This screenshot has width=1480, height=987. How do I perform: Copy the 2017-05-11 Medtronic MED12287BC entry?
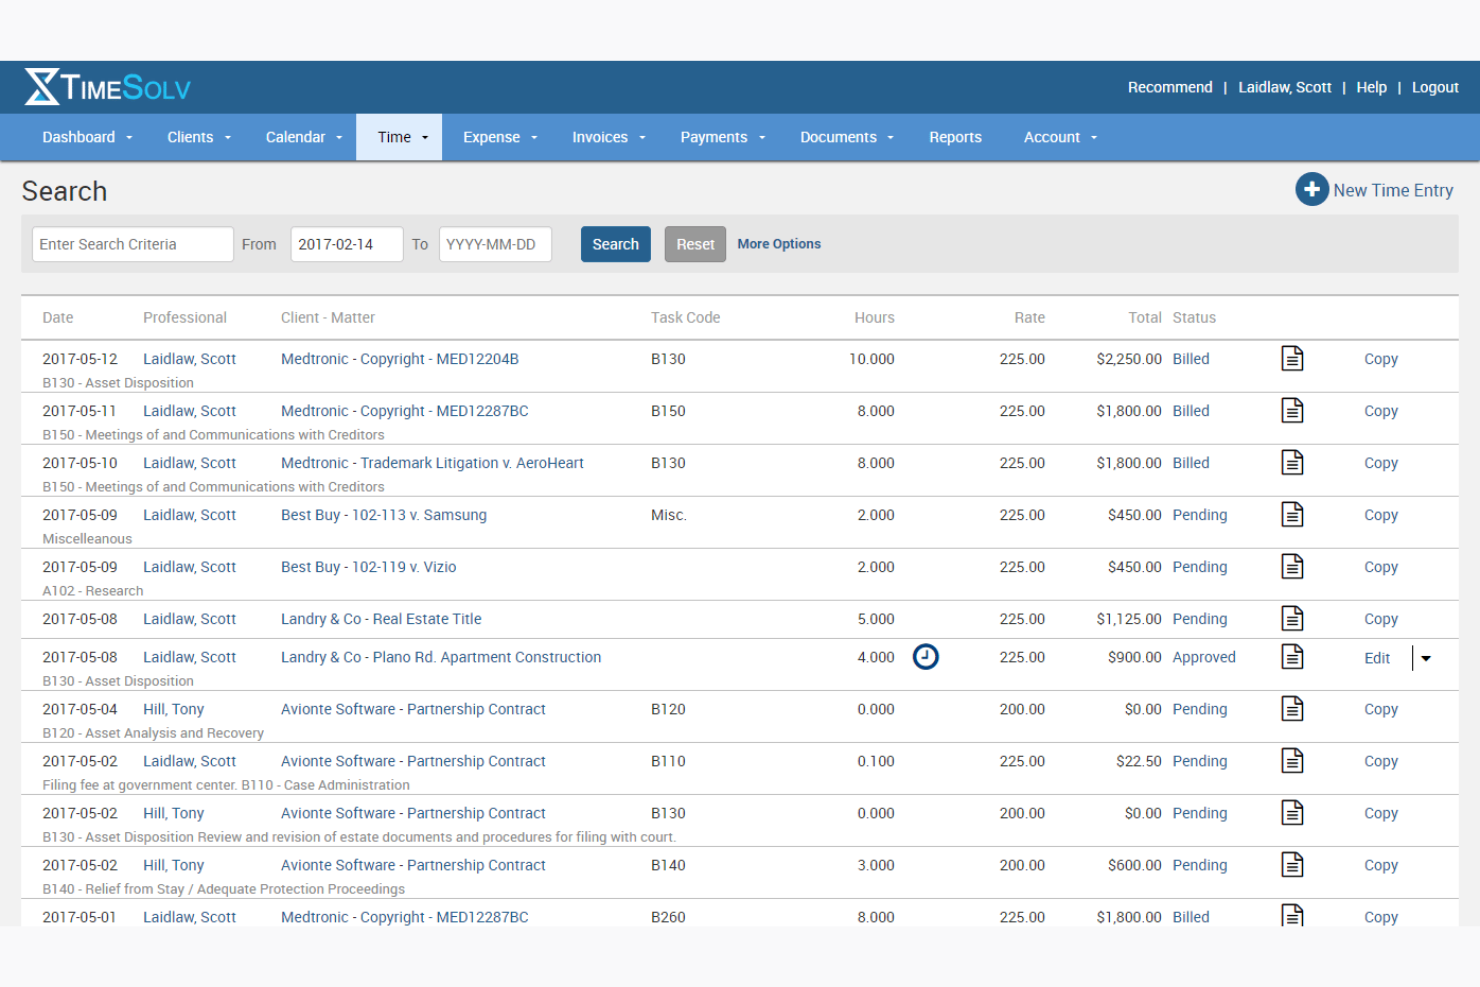[x=1381, y=411]
